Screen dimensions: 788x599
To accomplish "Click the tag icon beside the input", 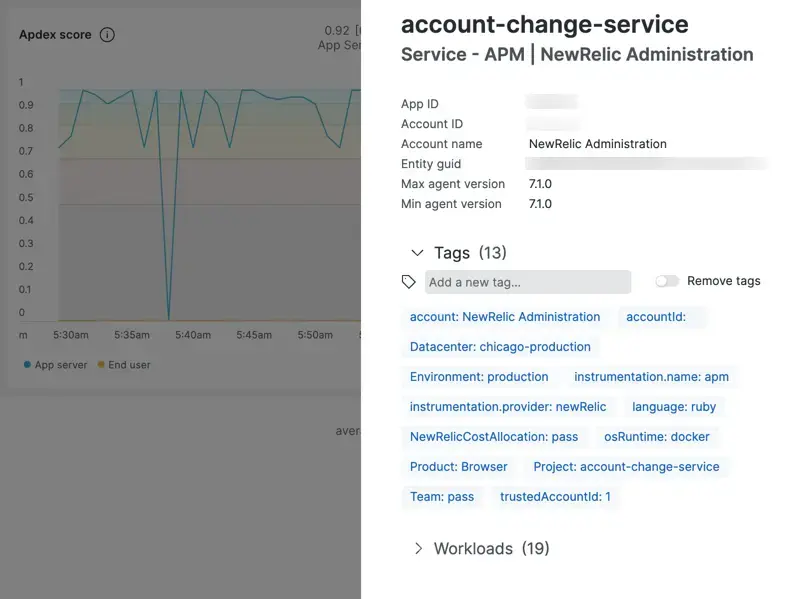I will click(408, 282).
